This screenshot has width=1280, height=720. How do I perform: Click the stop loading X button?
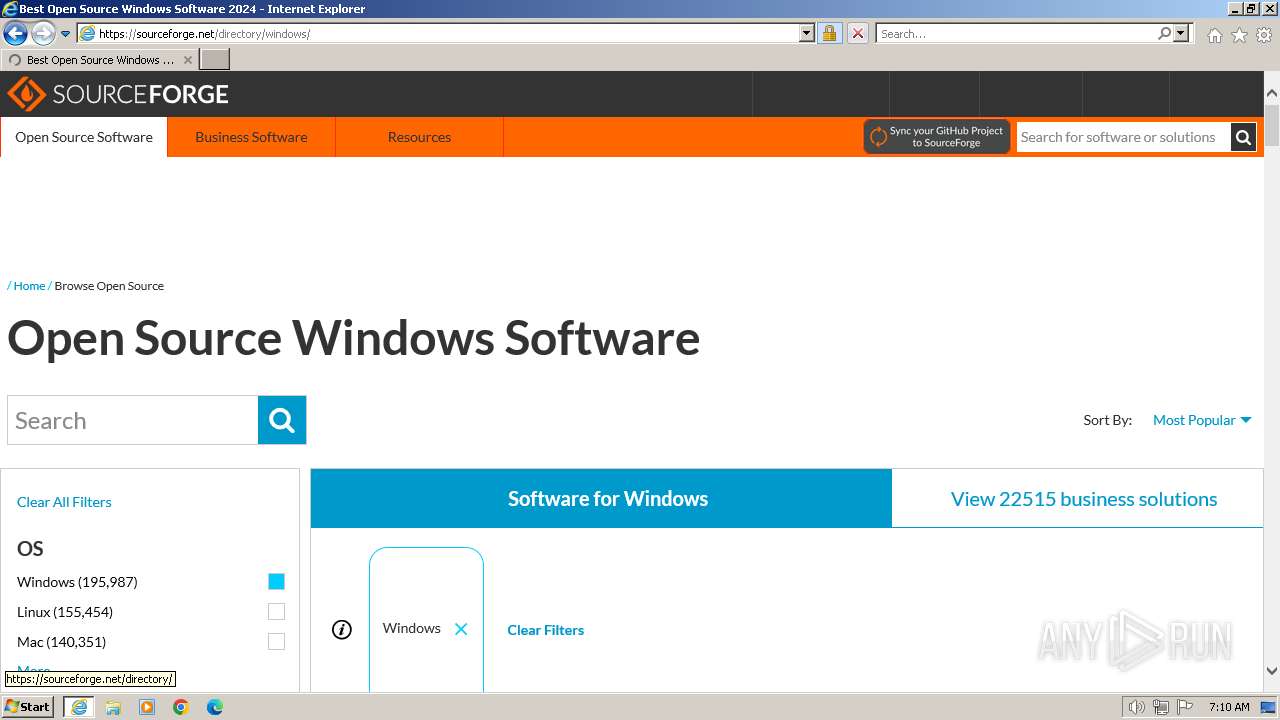point(857,33)
